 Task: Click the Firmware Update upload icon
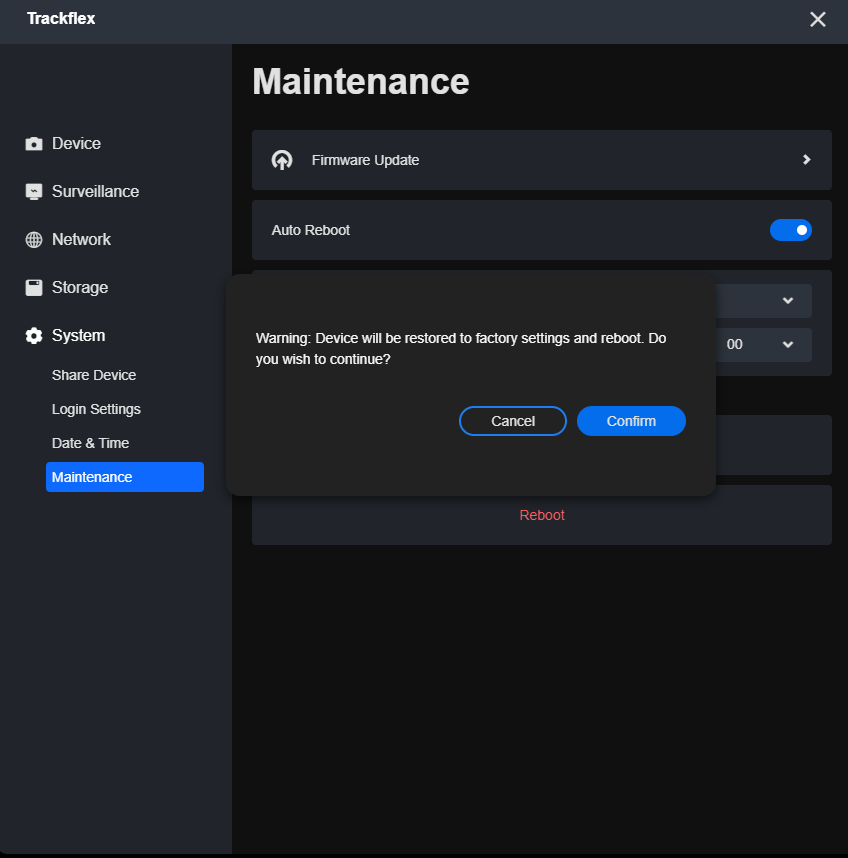(282, 160)
